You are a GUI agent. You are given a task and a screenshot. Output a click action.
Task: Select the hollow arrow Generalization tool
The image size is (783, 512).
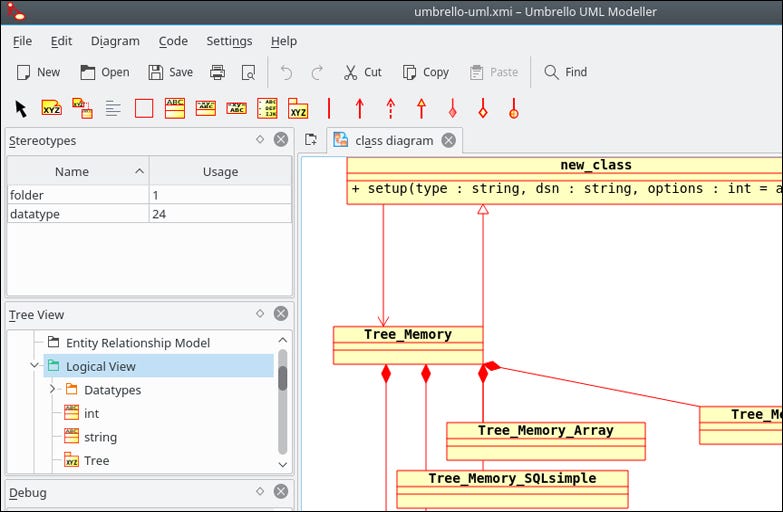[421, 108]
